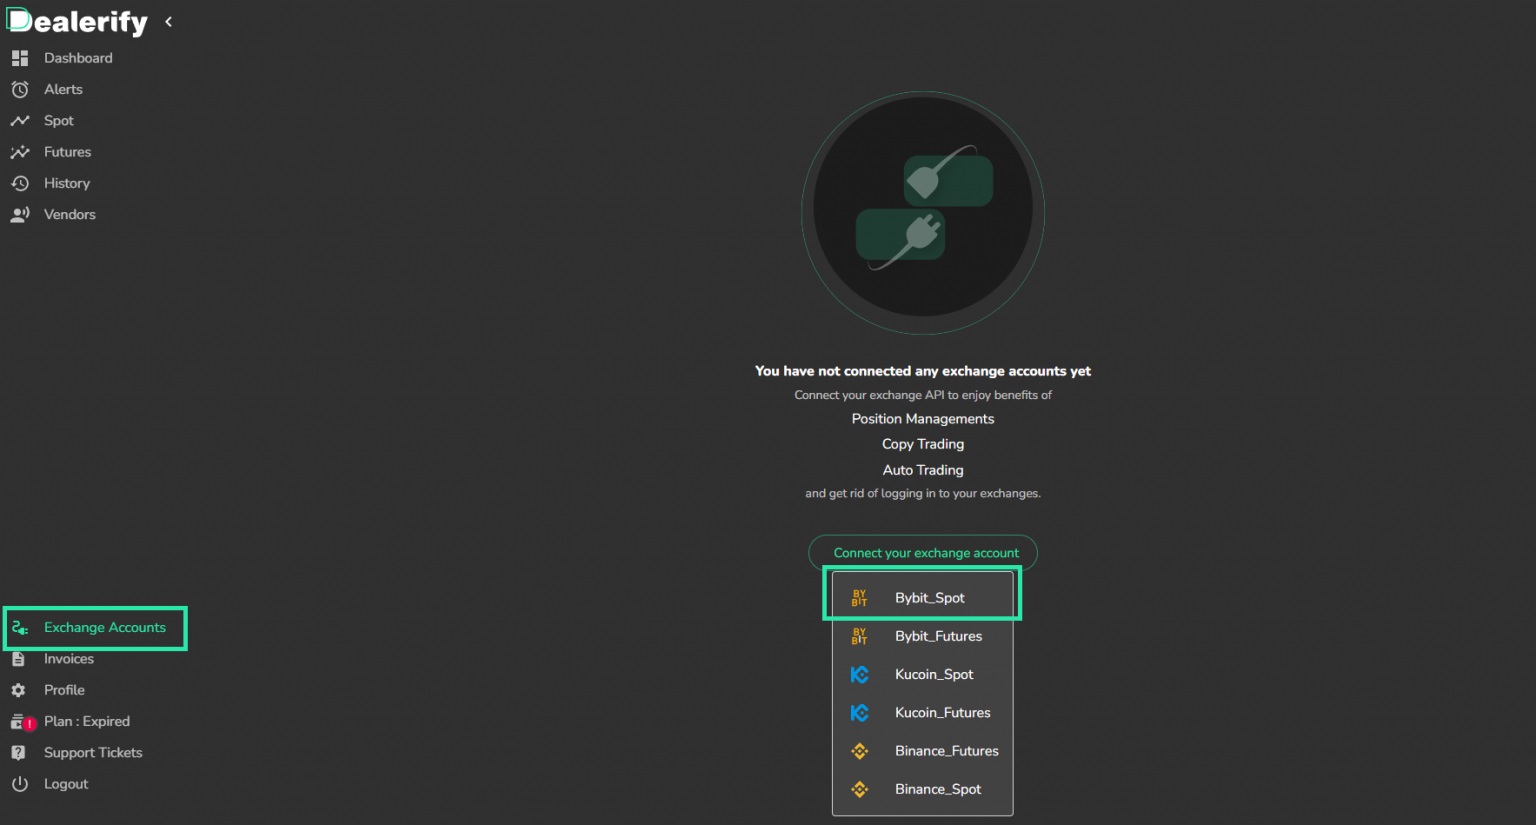Click the History clock-arrow icon
This screenshot has width=1536, height=825.
pyautogui.click(x=19, y=183)
